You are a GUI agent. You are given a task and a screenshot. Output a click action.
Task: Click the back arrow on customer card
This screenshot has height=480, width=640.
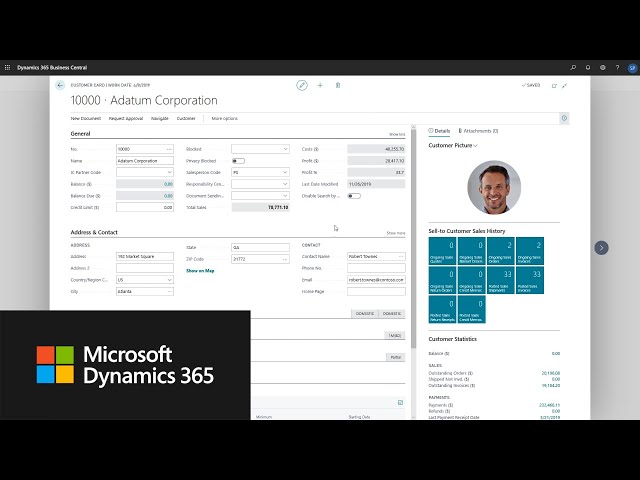point(60,86)
